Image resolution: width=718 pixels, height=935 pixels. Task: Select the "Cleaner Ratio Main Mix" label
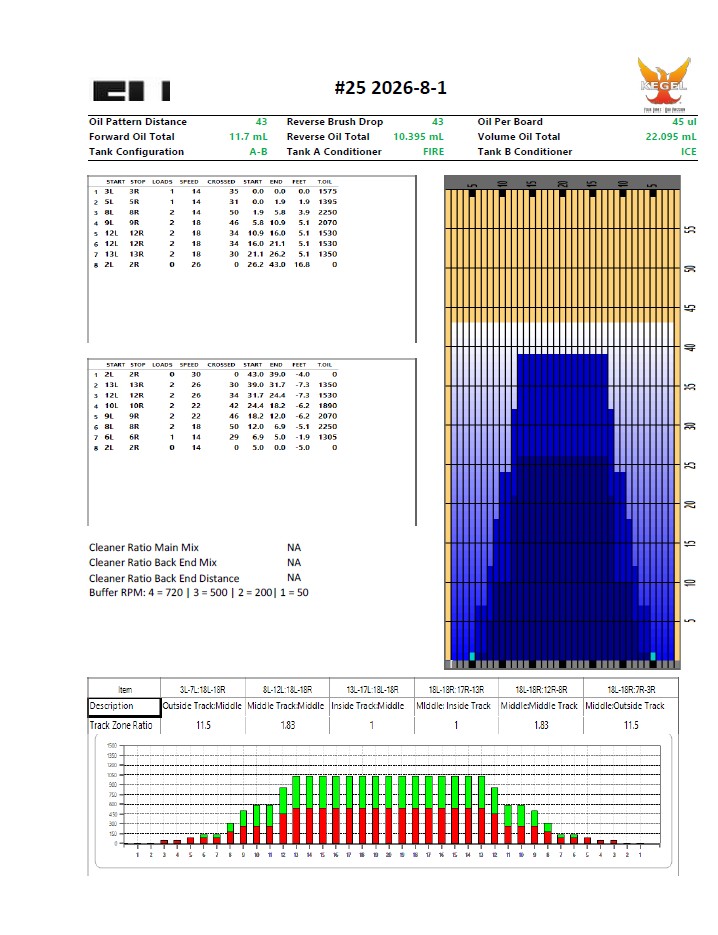144,547
